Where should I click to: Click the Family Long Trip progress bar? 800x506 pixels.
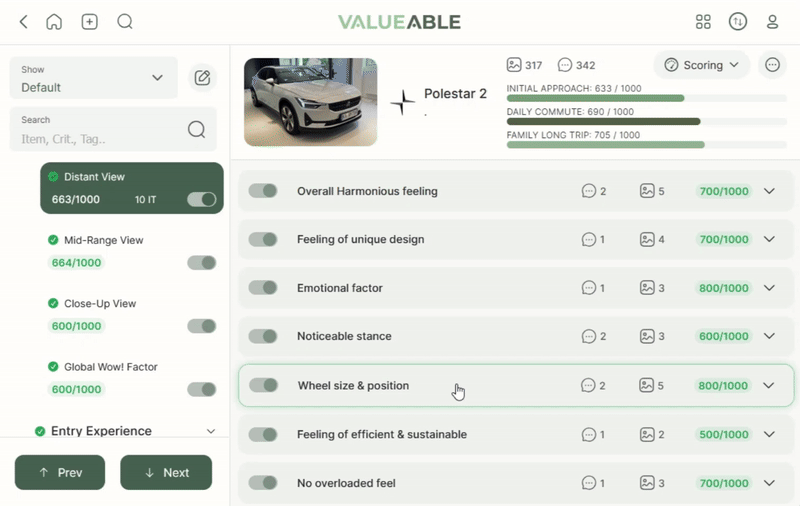(646, 145)
